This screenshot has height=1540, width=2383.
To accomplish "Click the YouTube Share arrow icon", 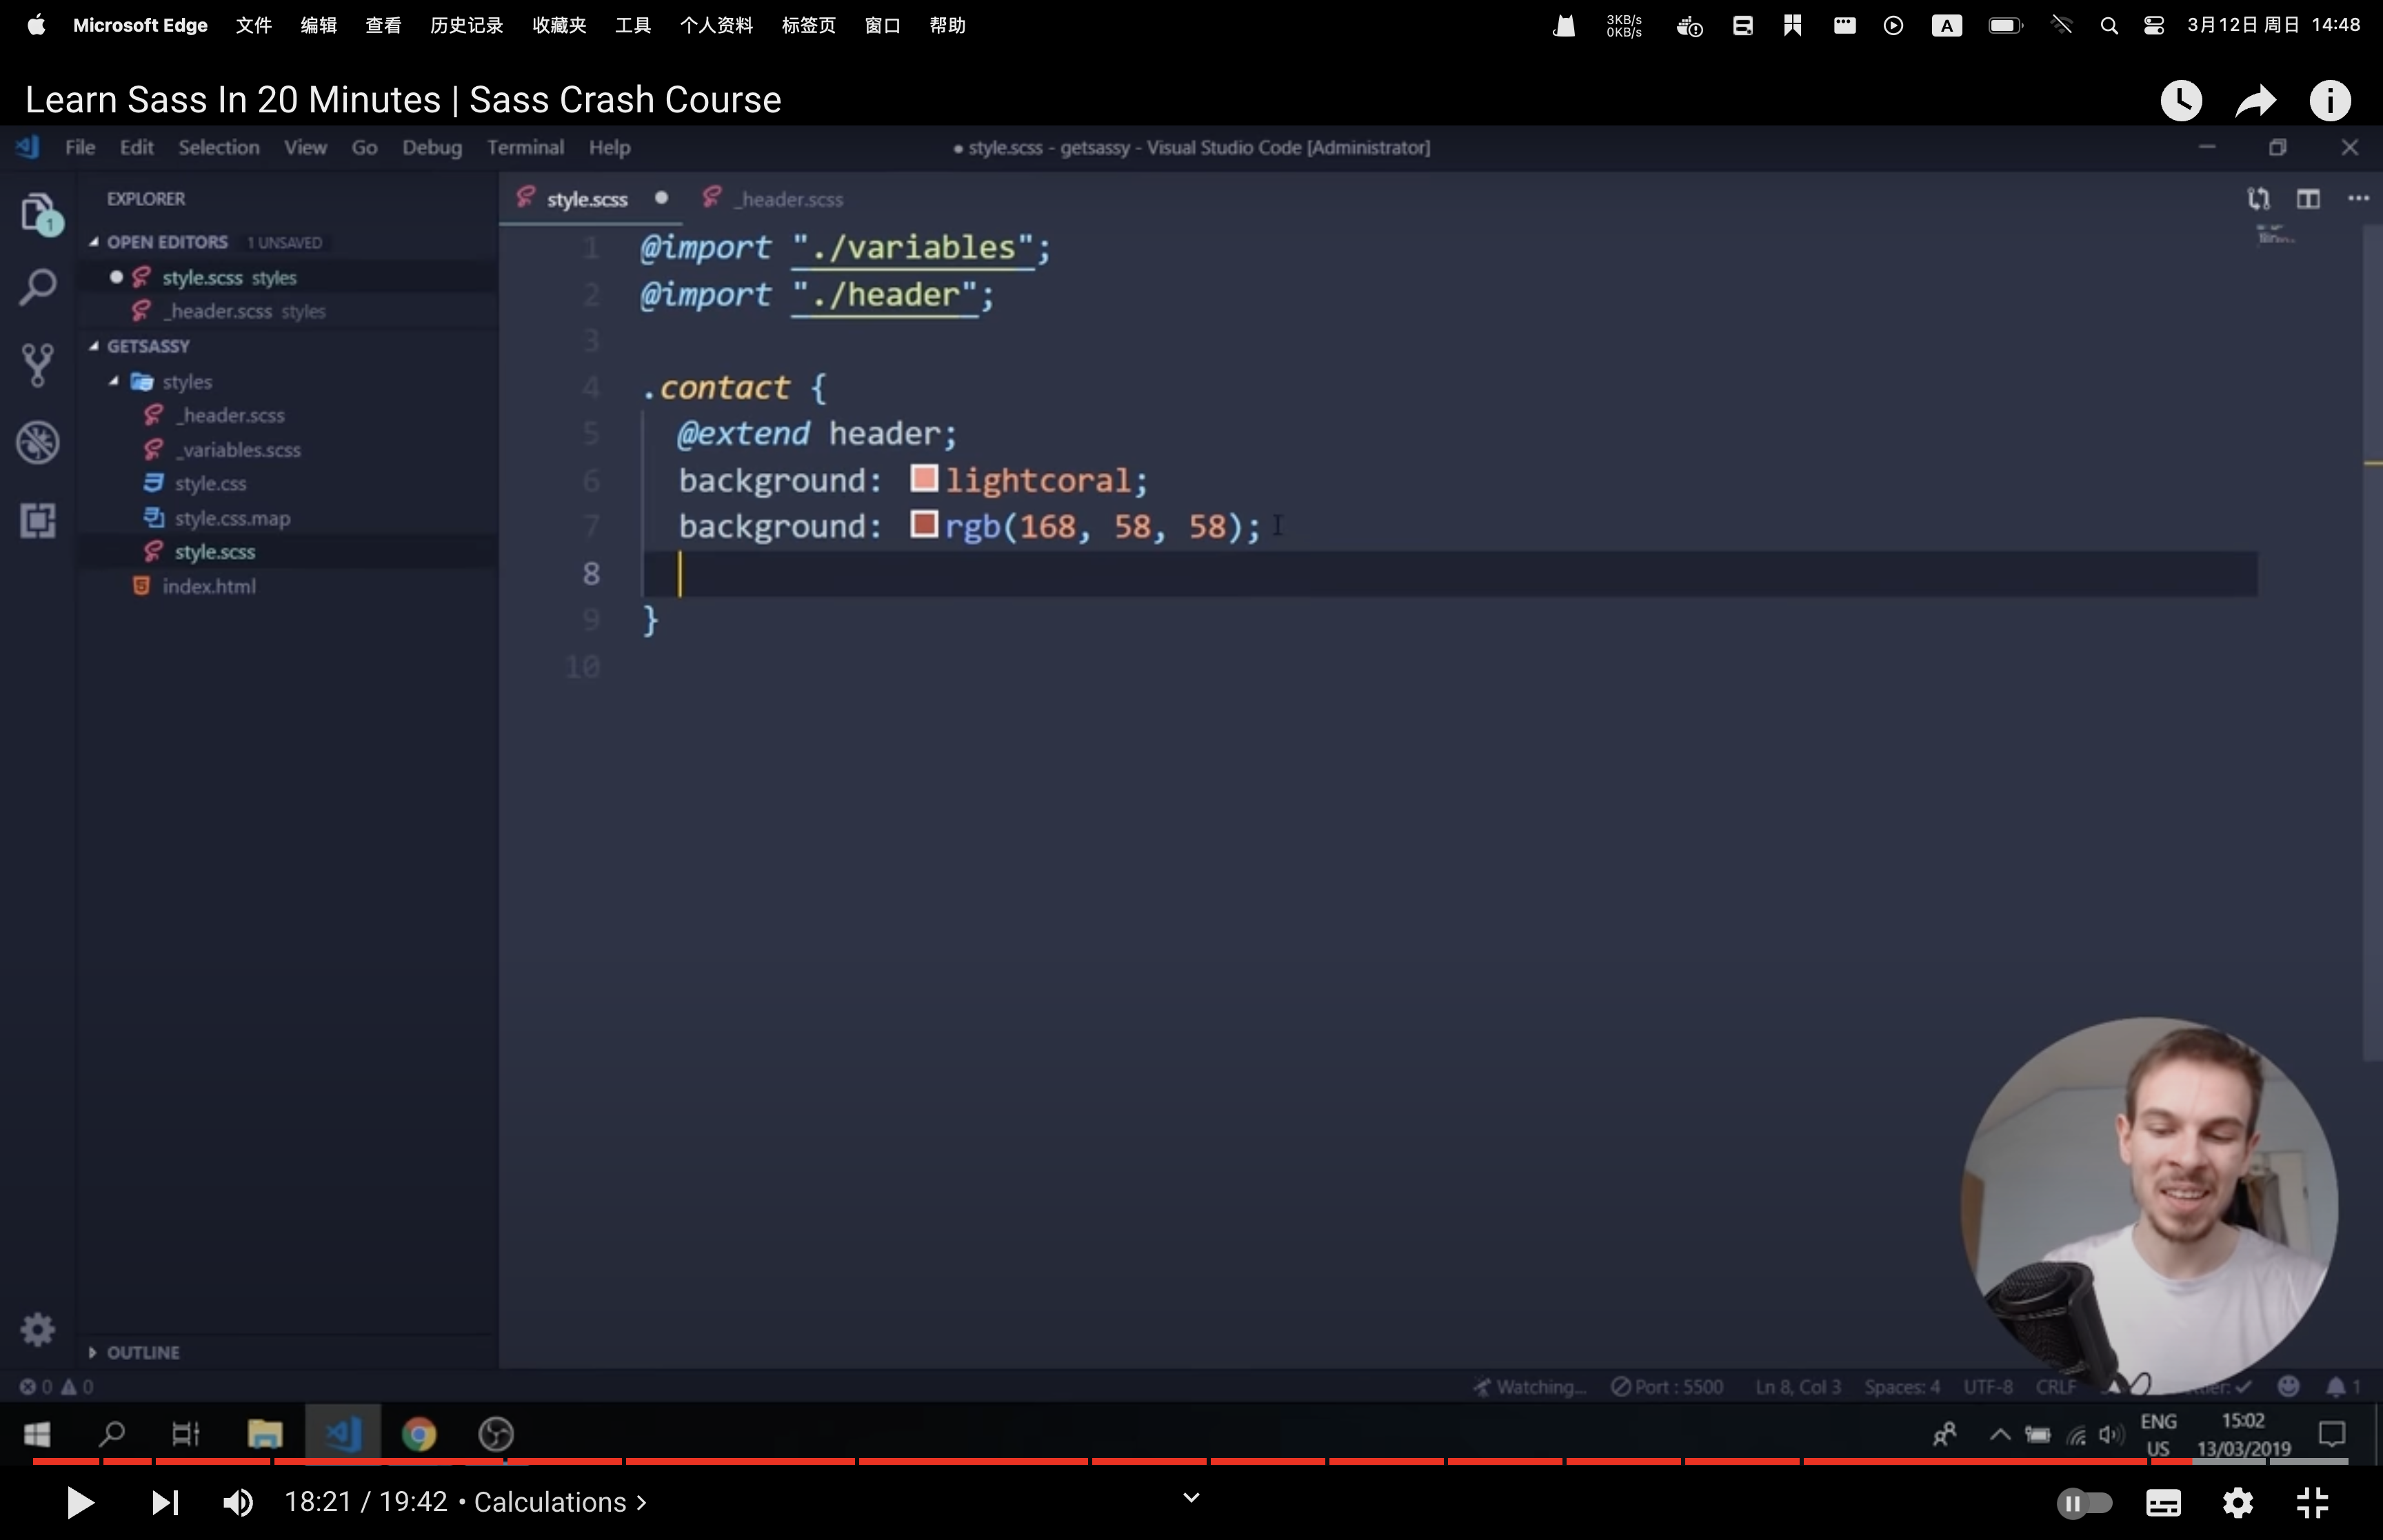I will coord(2256,100).
